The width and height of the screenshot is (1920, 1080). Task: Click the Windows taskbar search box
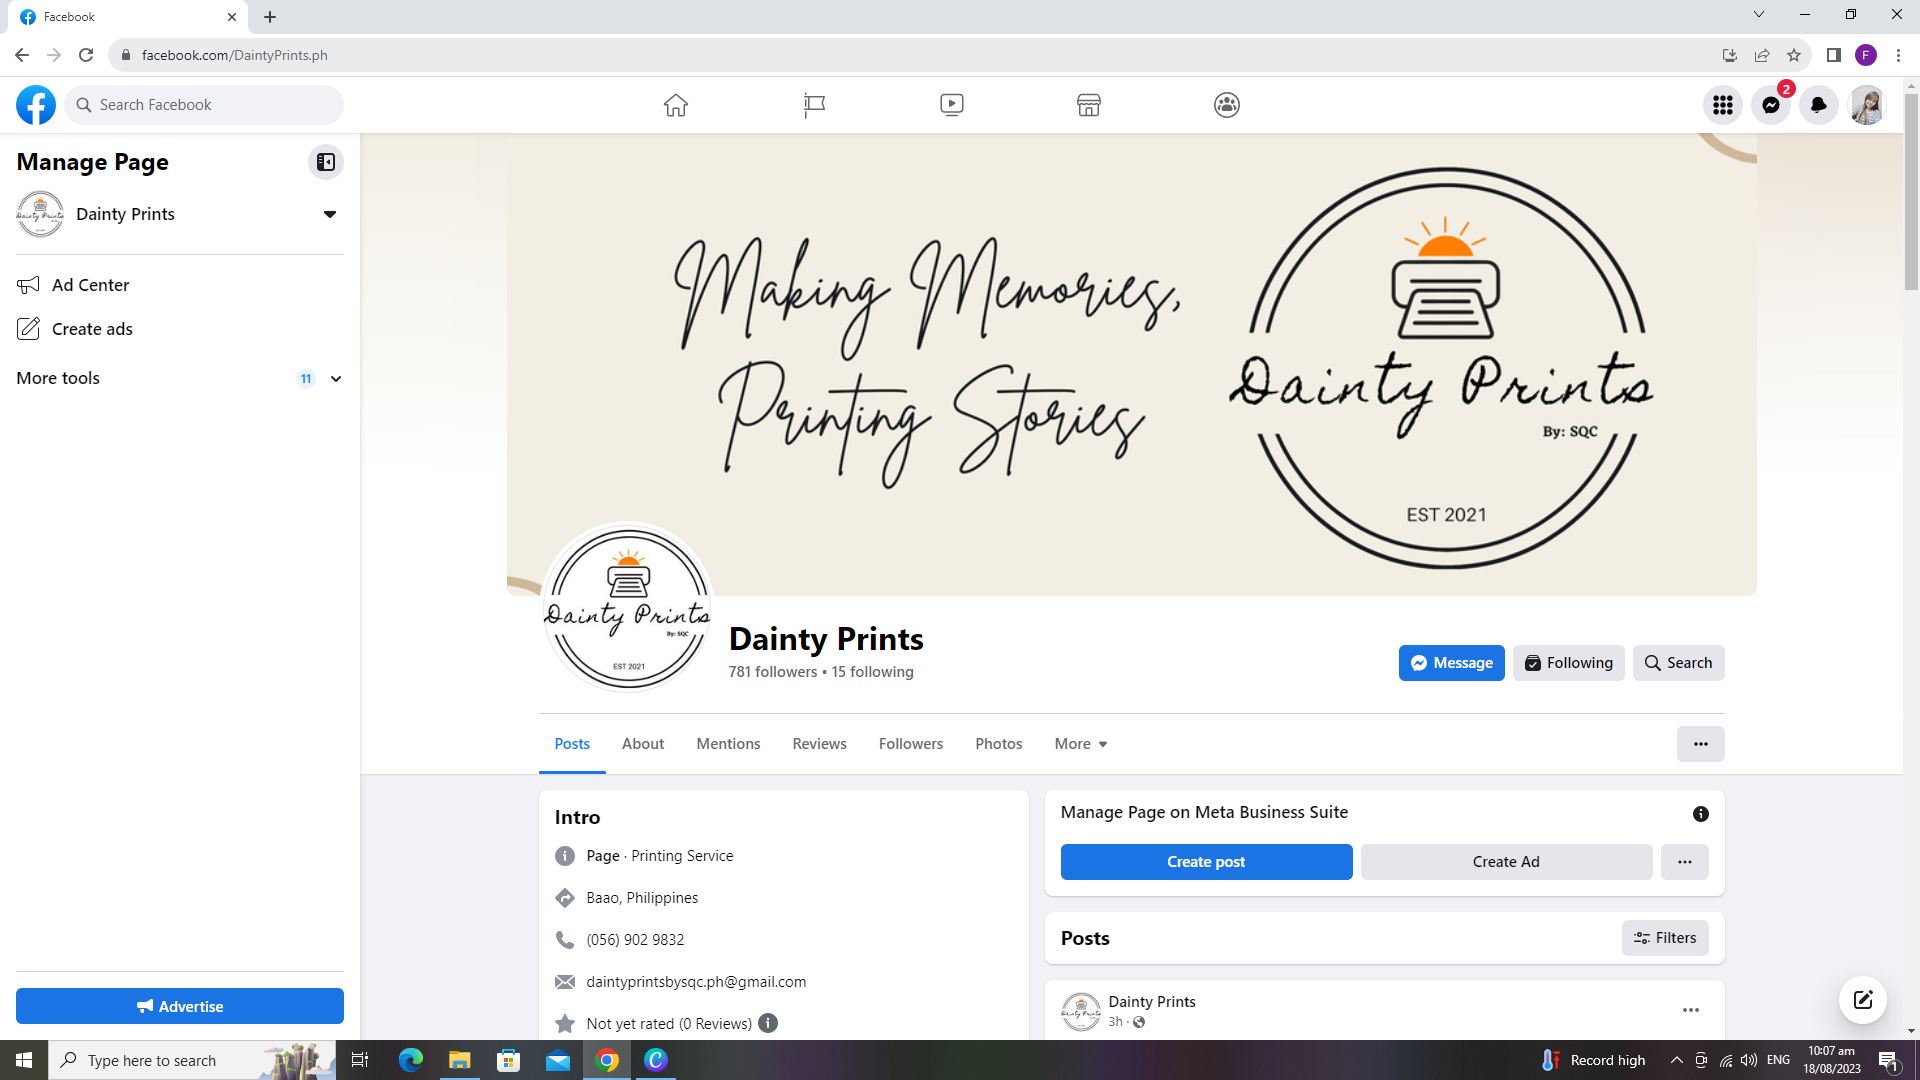click(192, 1060)
